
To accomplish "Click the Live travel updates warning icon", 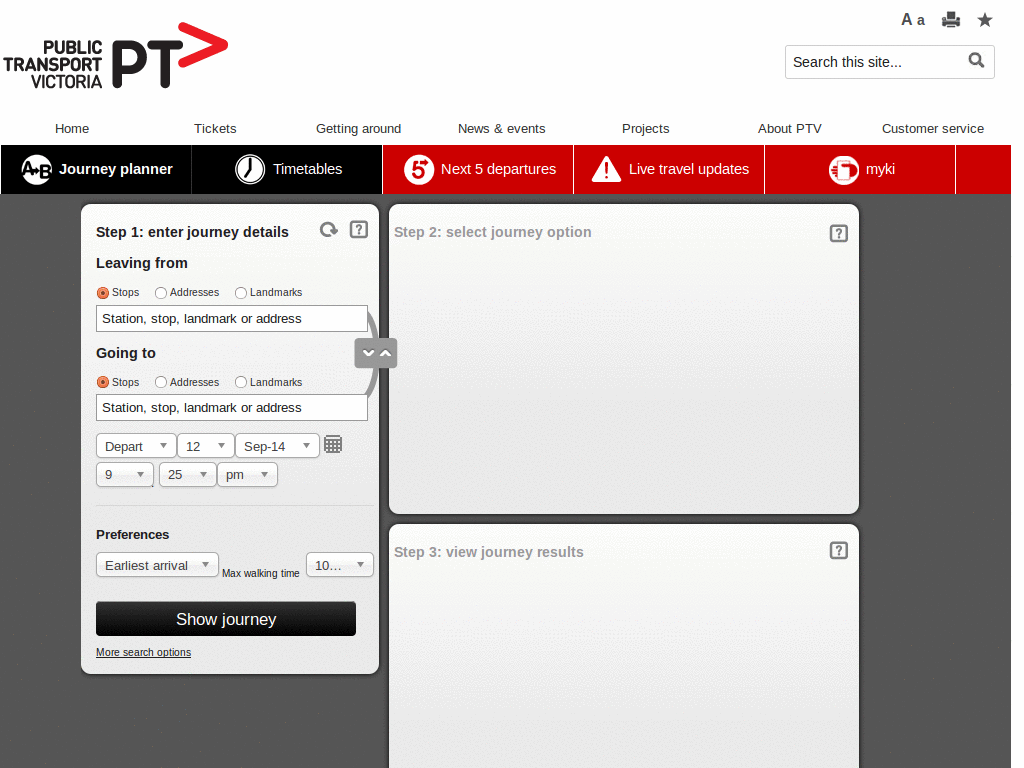I will click(x=606, y=169).
